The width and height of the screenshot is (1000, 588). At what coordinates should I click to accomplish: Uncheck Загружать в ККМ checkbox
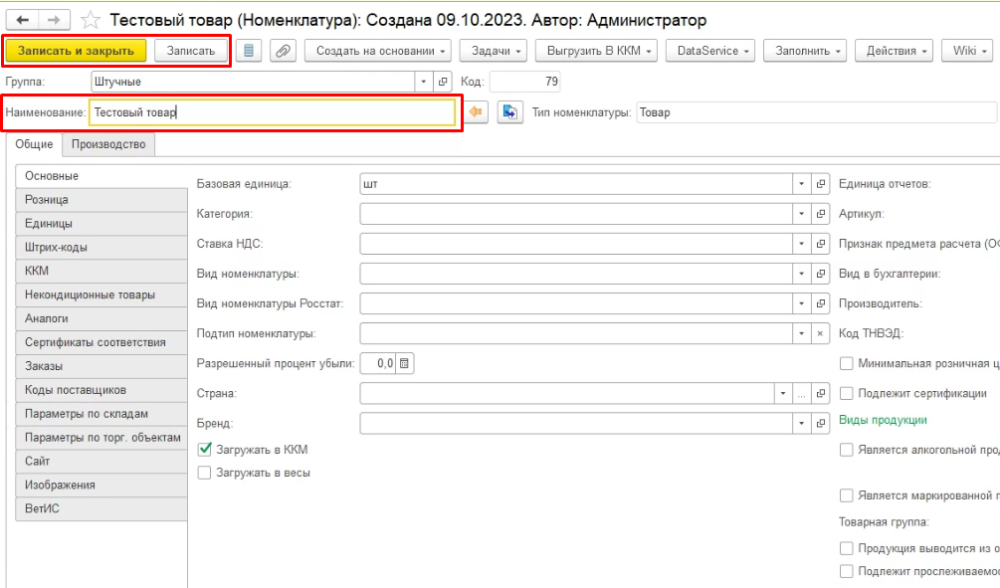tap(205, 450)
